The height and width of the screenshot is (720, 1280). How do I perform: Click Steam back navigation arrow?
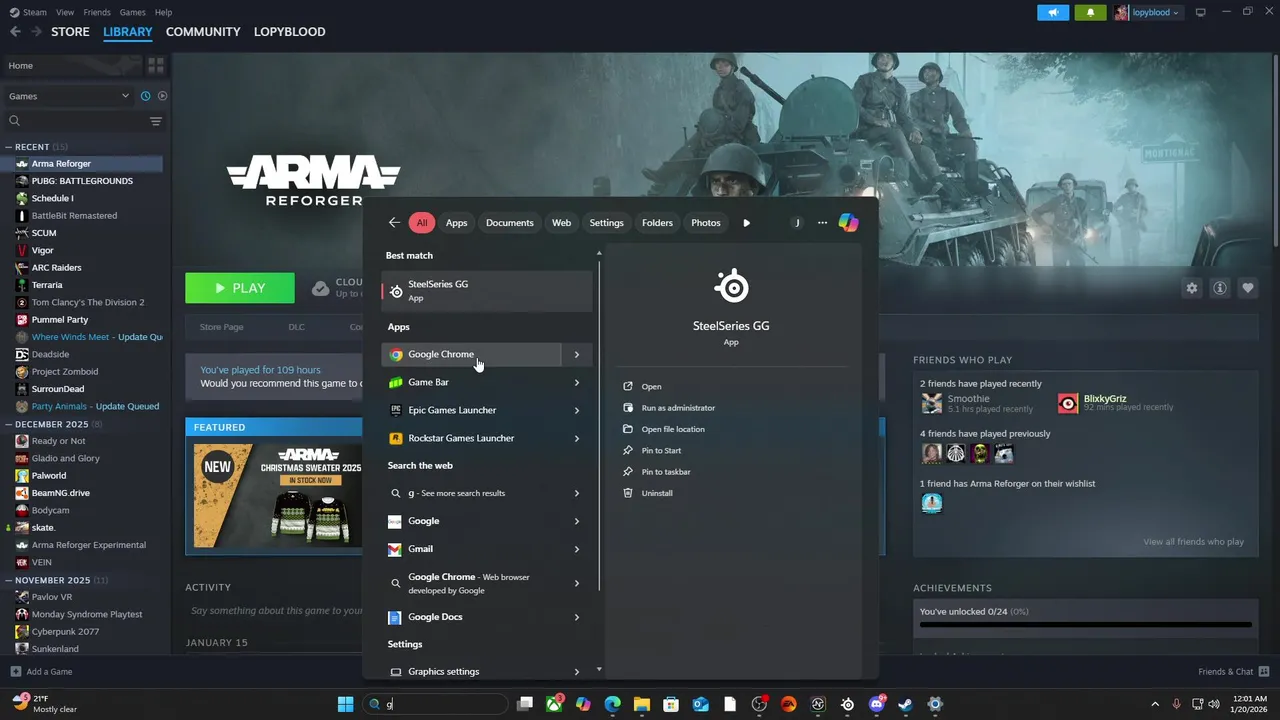(15, 32)
